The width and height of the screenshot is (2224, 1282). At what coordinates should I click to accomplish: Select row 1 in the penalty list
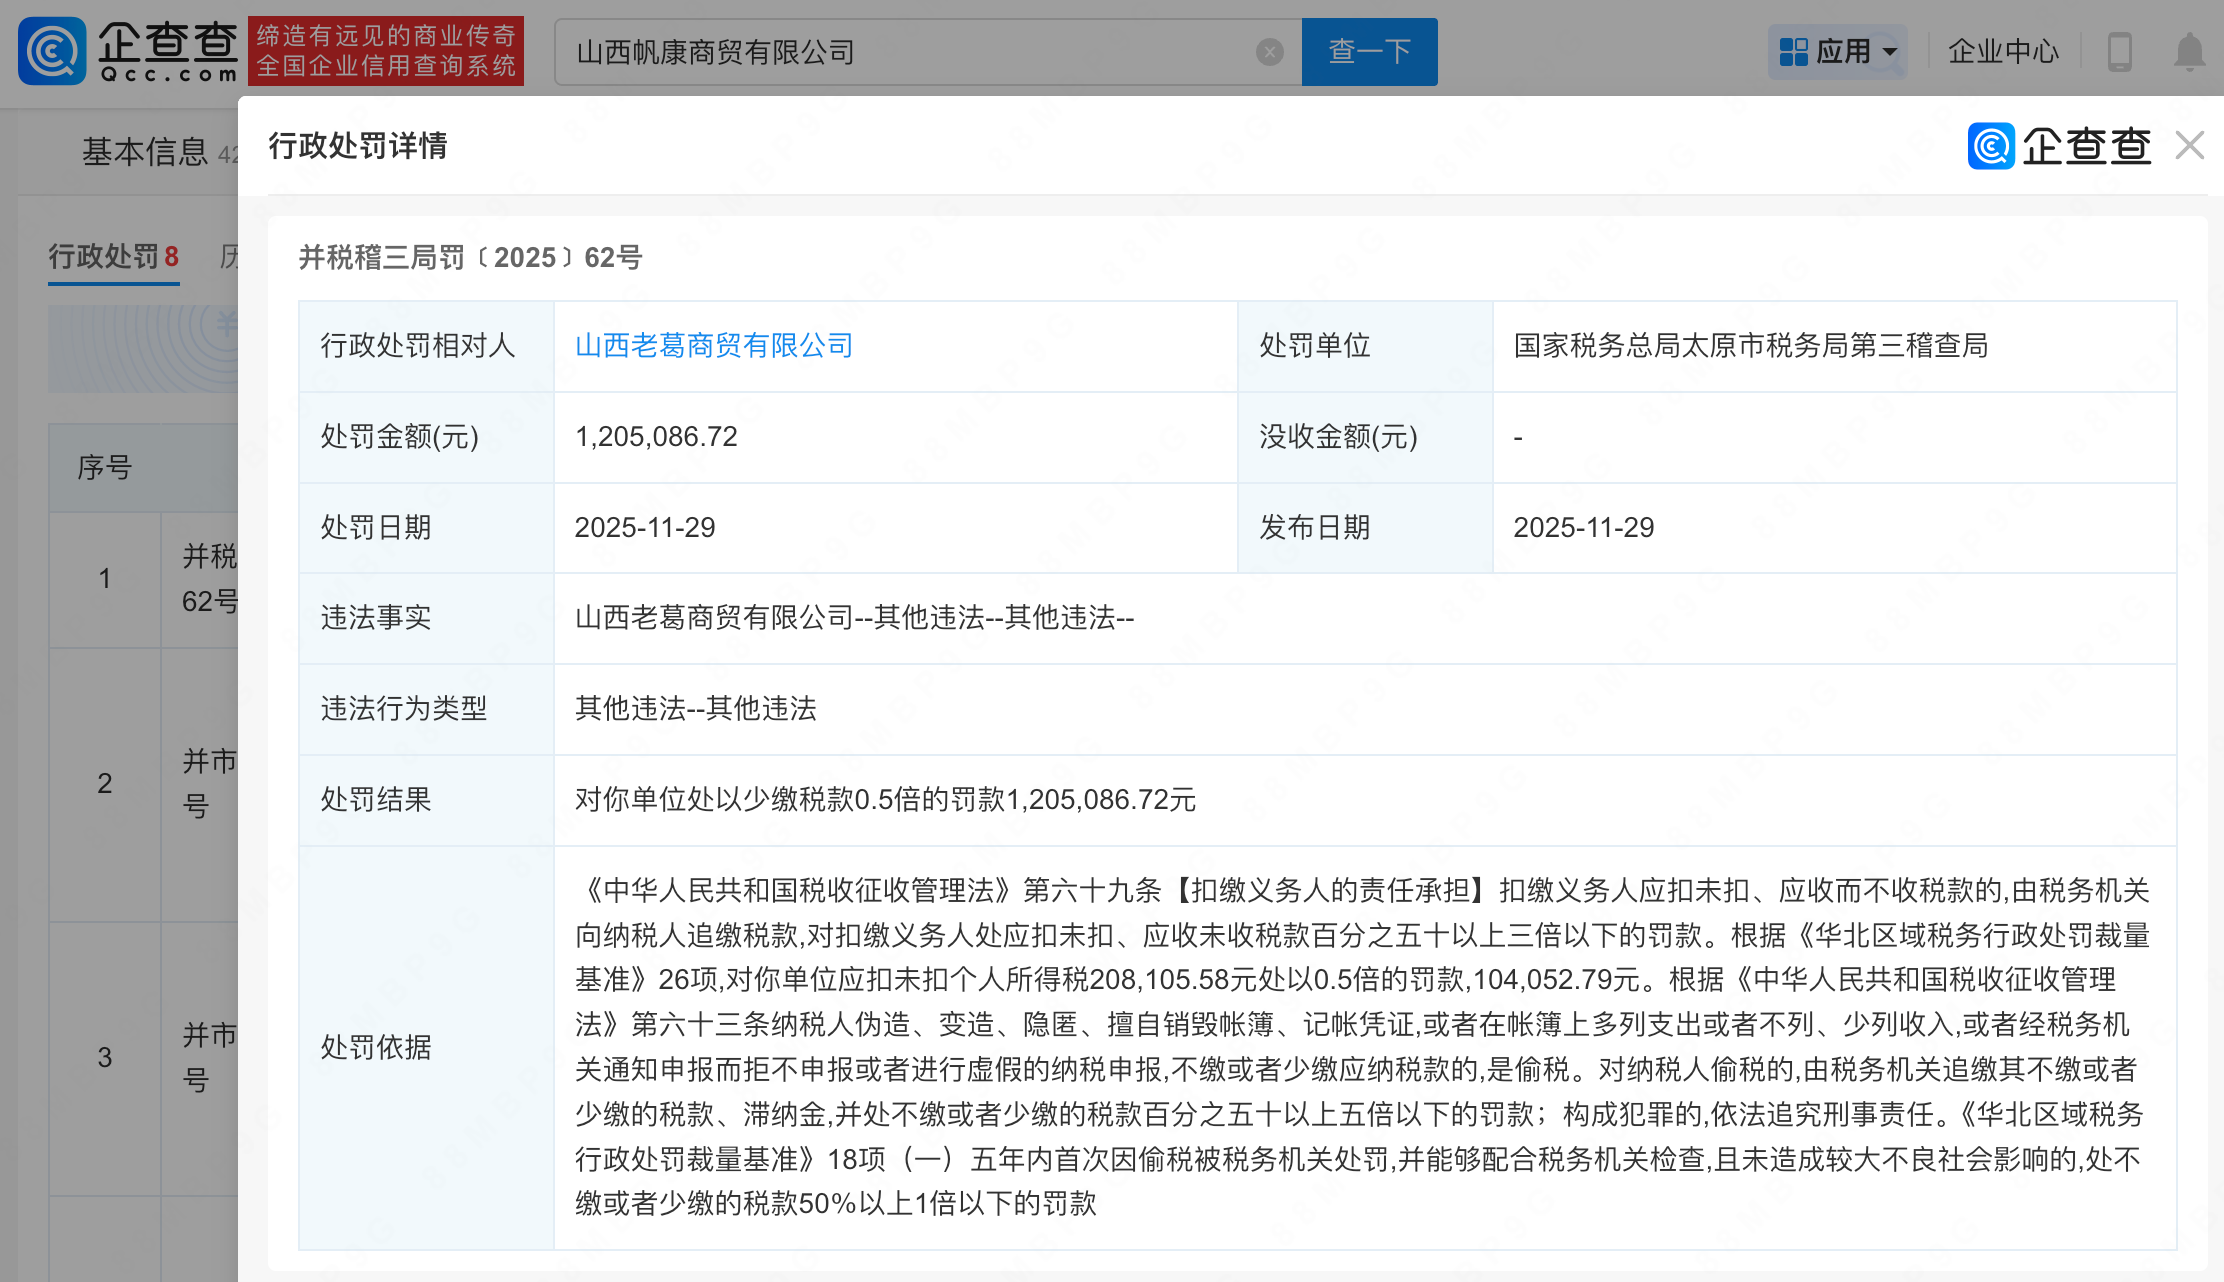click(105, 578)
